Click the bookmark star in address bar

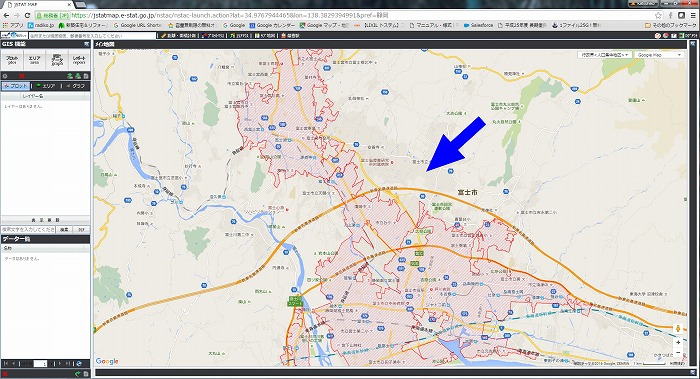tap(658, 15)
